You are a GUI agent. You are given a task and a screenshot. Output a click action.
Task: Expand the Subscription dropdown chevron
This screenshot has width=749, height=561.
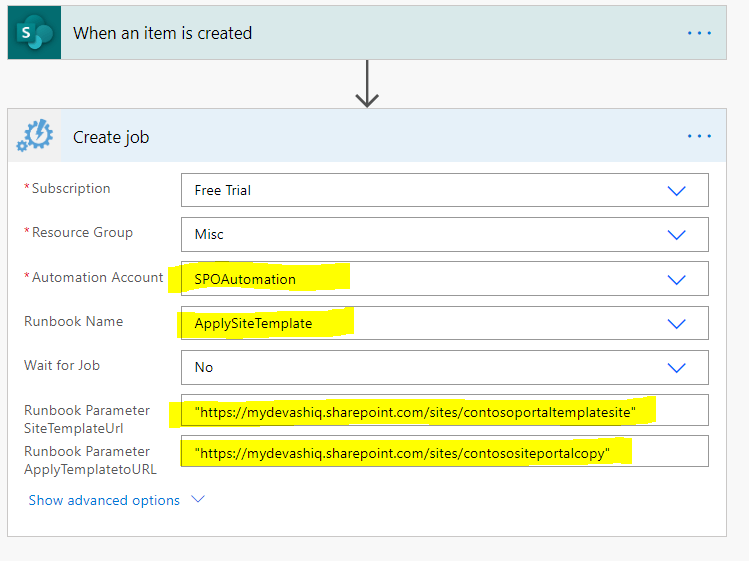point(677,190)
